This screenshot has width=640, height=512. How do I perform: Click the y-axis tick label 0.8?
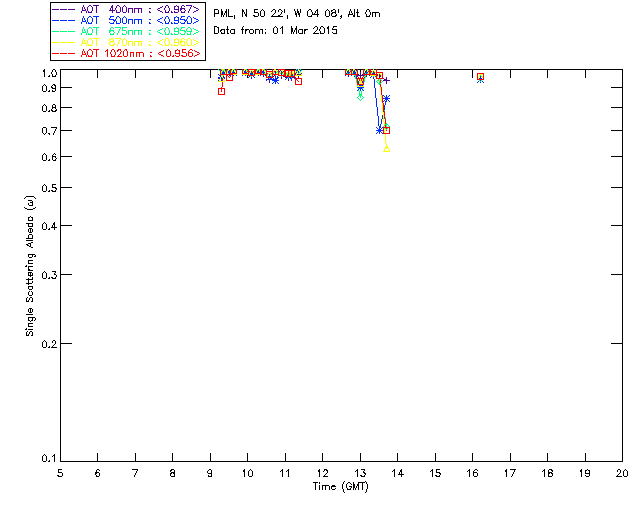49,108
